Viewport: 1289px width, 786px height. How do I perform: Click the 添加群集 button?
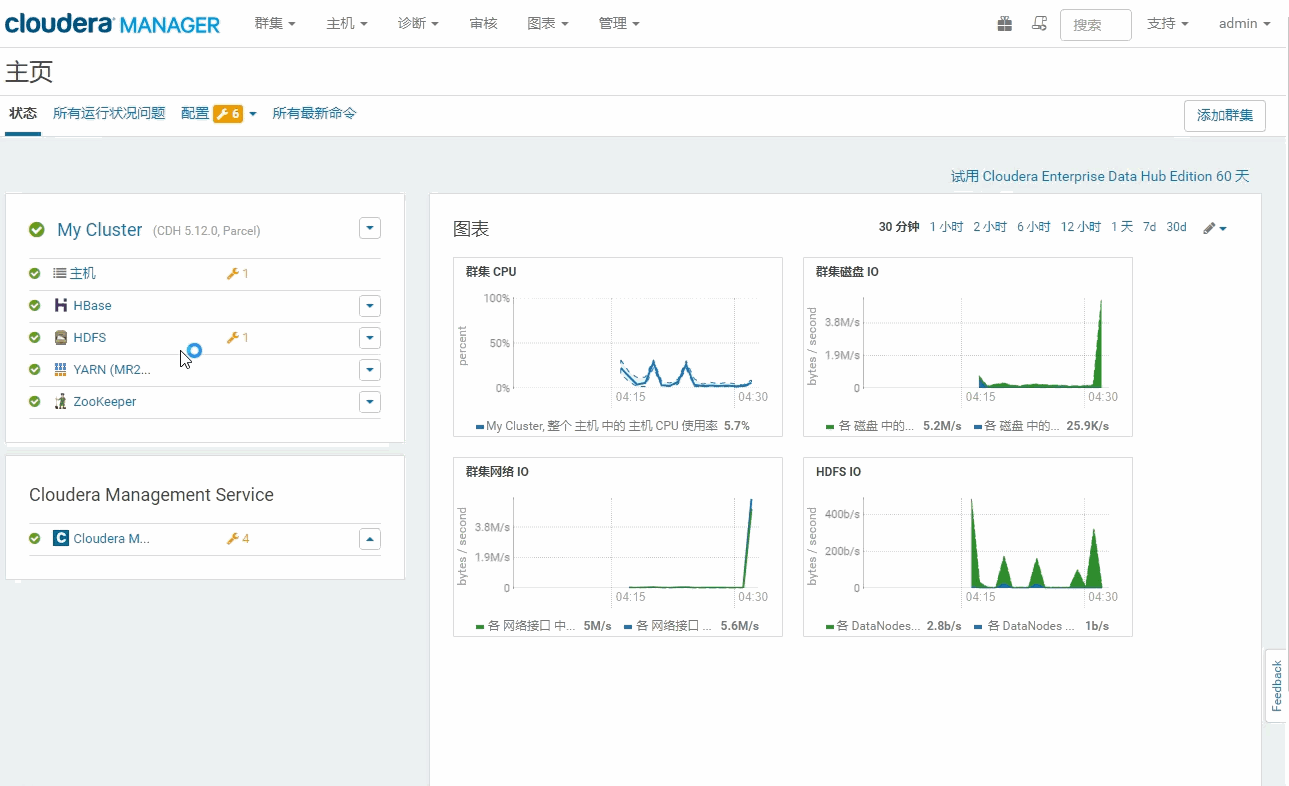coord(1224,115)
